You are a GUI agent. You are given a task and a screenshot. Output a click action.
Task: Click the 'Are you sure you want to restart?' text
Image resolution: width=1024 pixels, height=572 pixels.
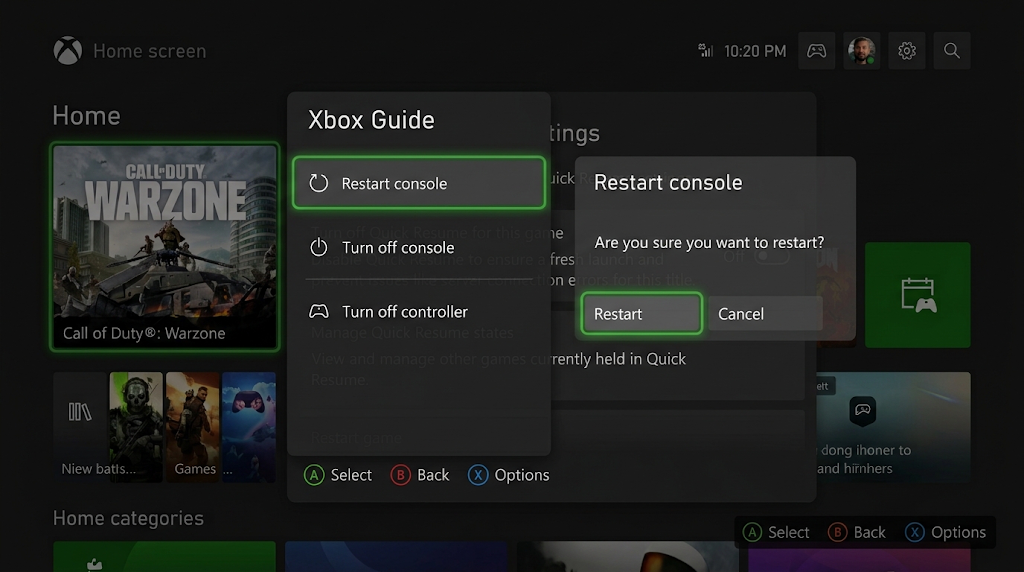709,242
